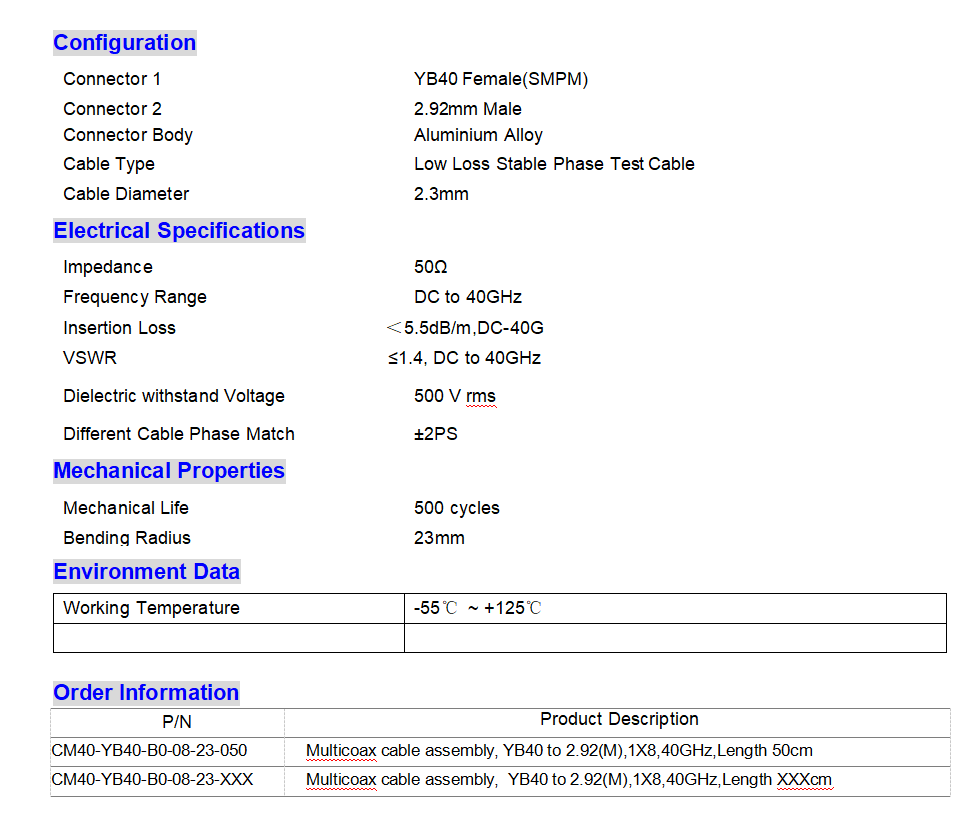Select the ±2PS phase match value

[x=436, y=434]
